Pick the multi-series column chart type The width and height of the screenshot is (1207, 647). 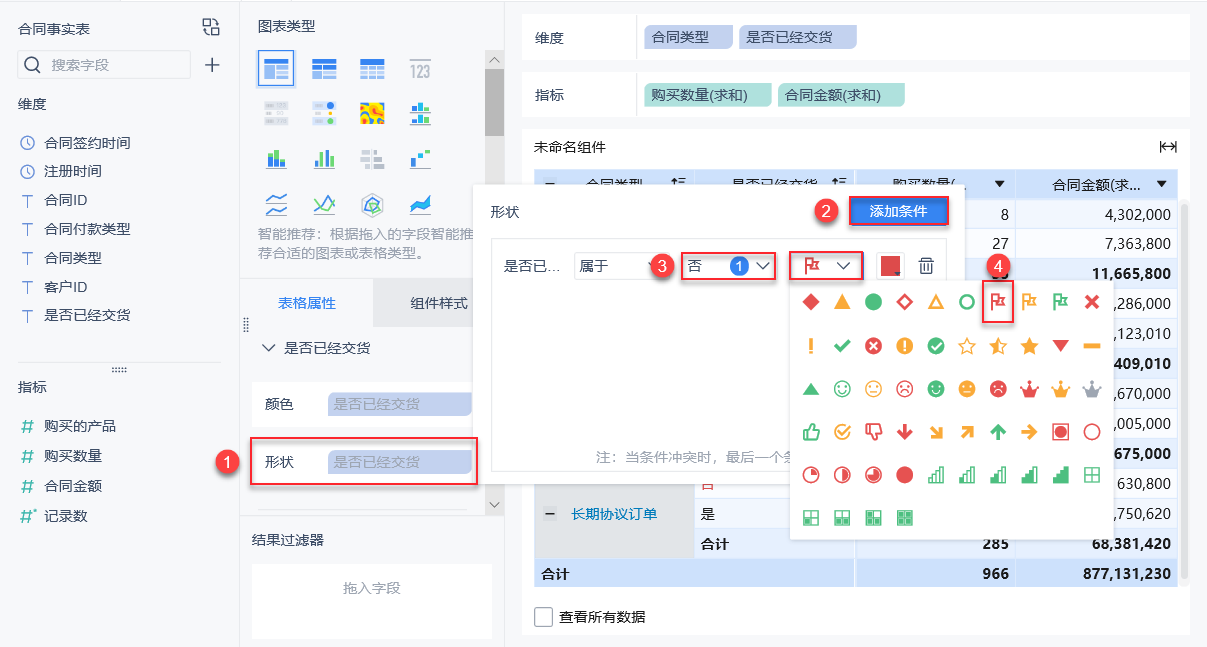point(324,158)
